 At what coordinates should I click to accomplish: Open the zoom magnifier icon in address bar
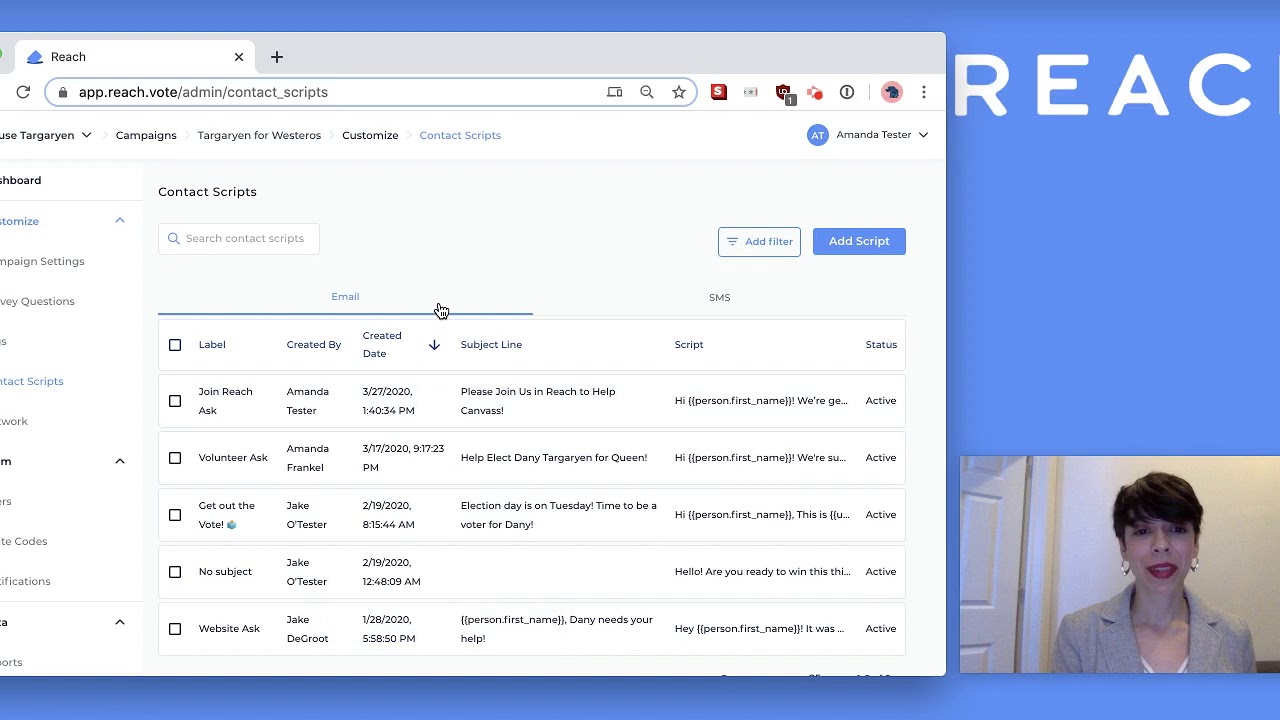[647, 92]
